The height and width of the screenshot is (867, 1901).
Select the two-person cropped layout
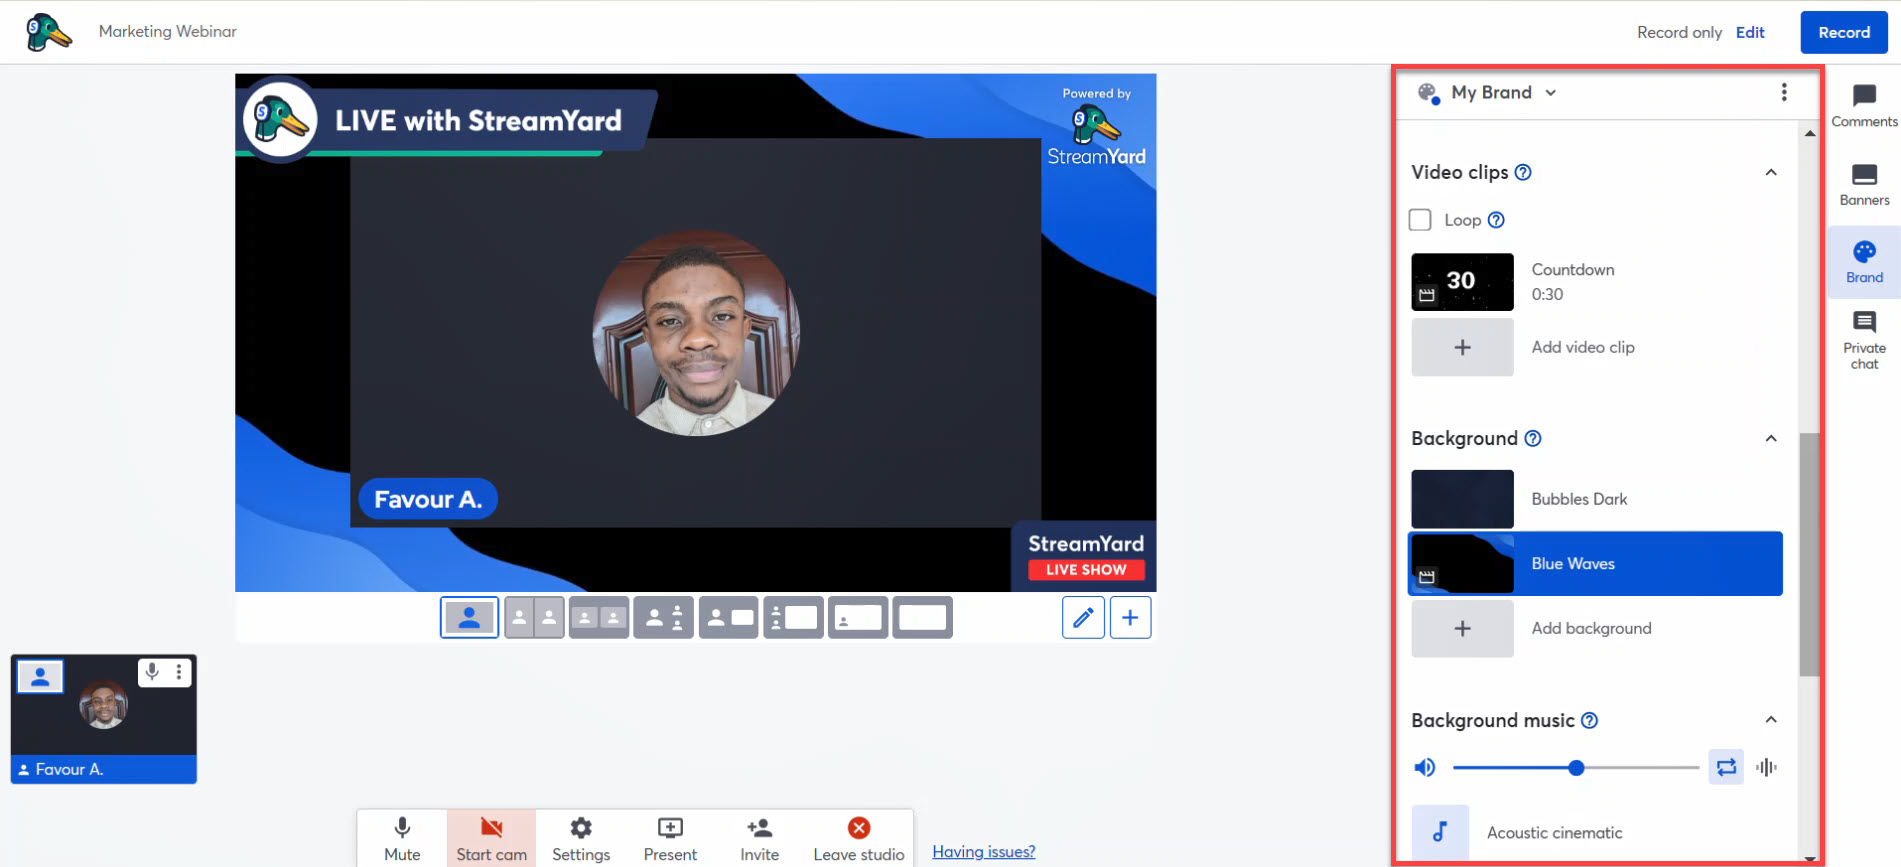point(534,618)
